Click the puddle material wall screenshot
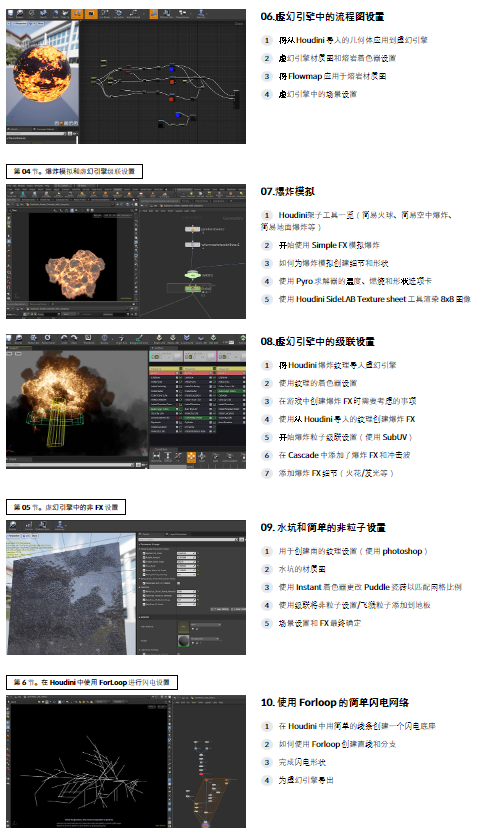503x828 pixels. [126, 587]
